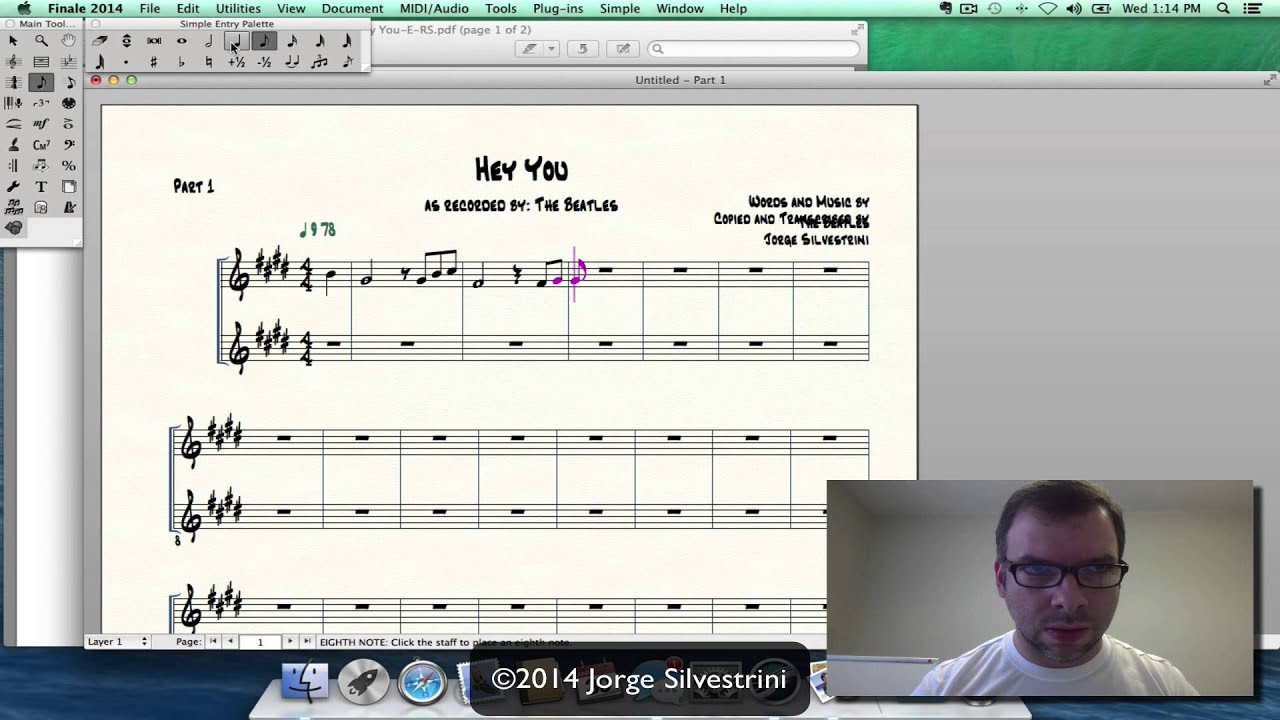Select the MIDI tool

coord(68,103)
